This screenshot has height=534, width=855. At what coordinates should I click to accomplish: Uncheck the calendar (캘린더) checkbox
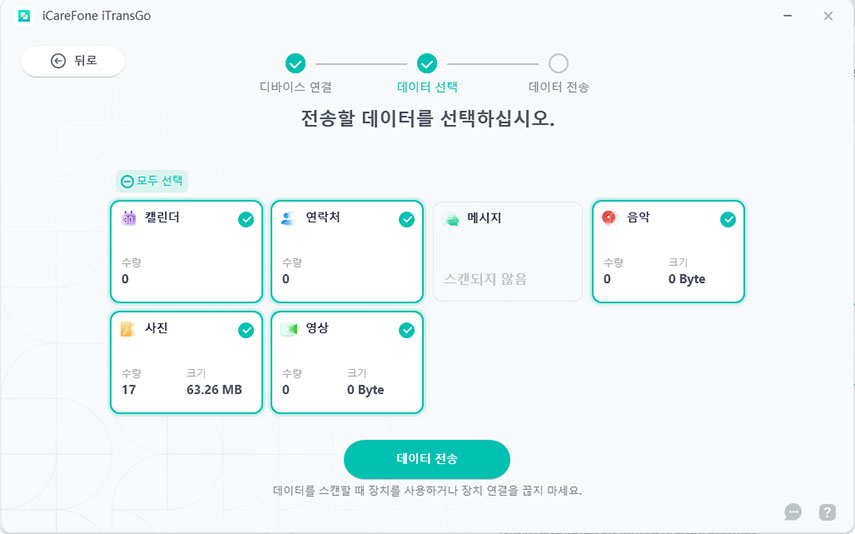246,220
